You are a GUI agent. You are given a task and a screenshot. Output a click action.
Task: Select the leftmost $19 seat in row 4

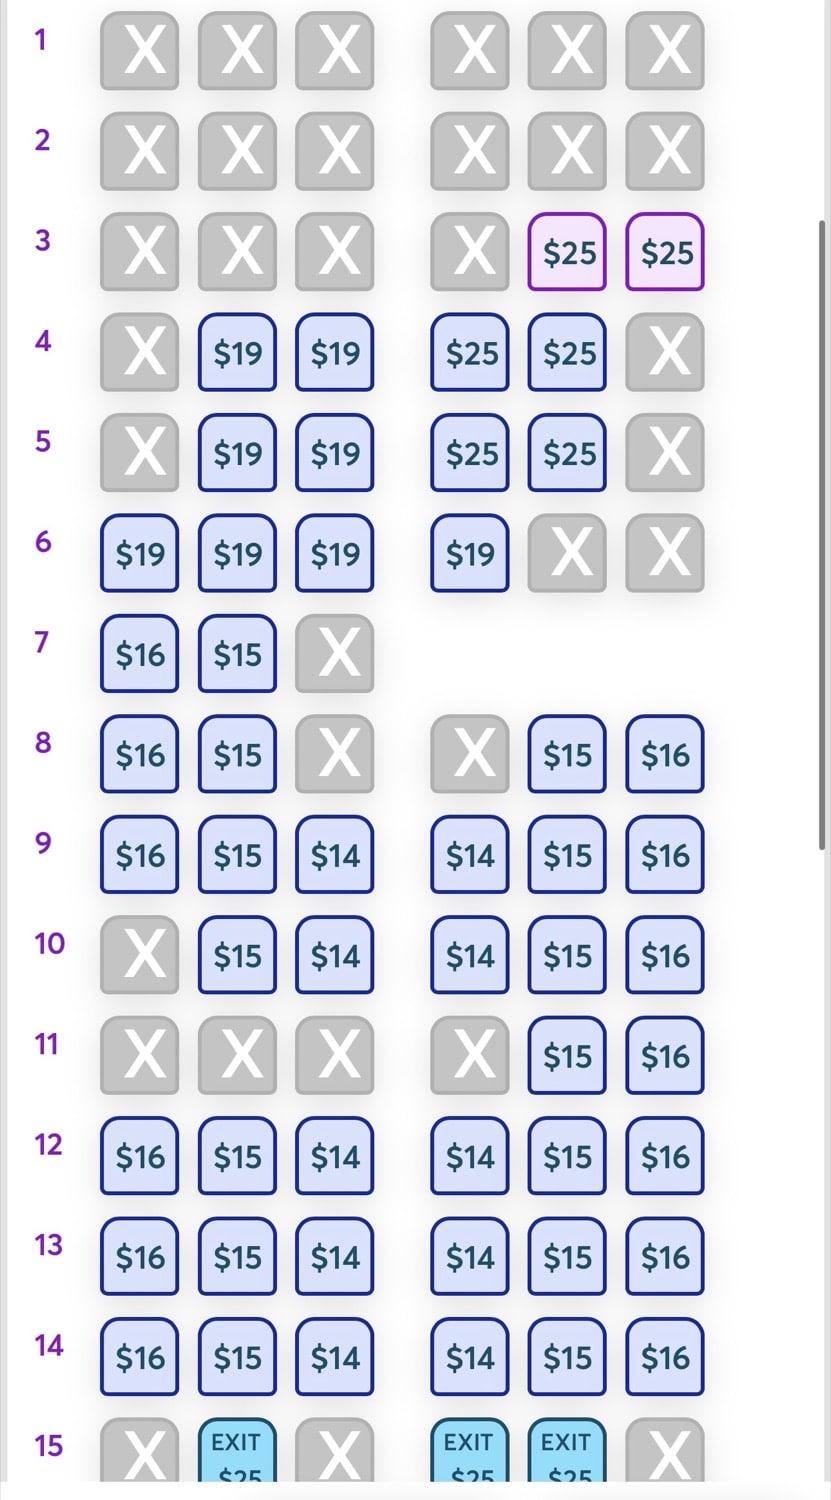click(237, 352)
